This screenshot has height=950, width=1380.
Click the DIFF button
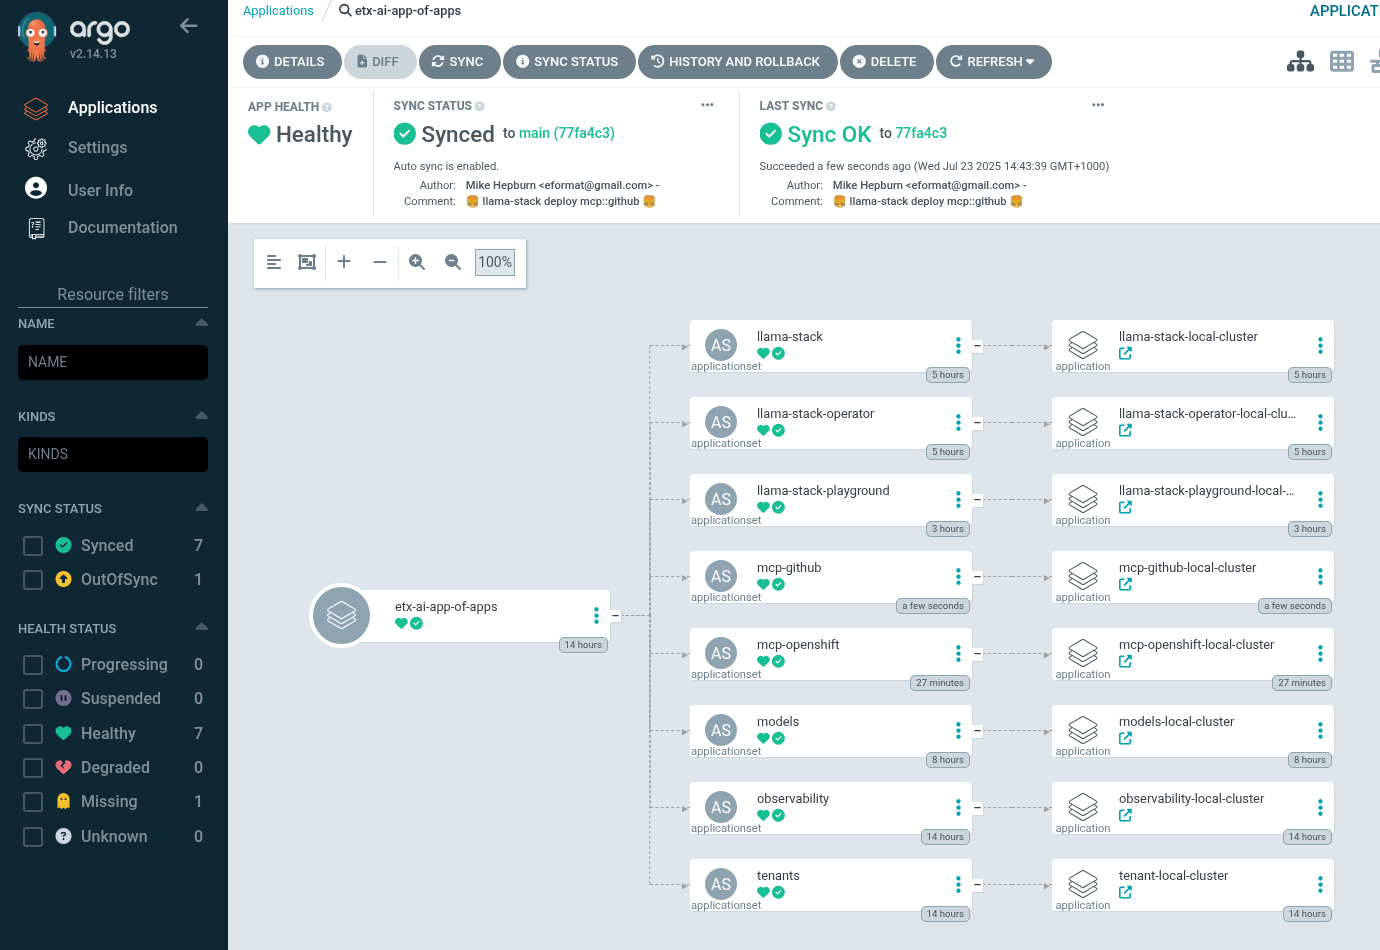[379, 62]
